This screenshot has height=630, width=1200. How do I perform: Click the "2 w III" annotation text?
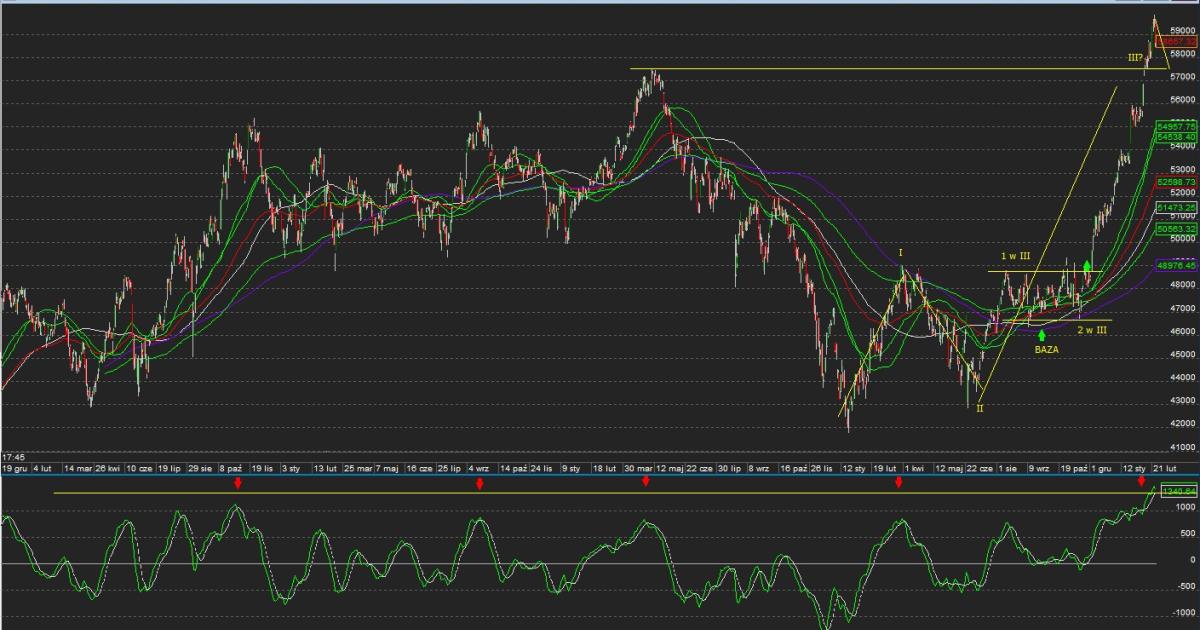[1092, 329]
